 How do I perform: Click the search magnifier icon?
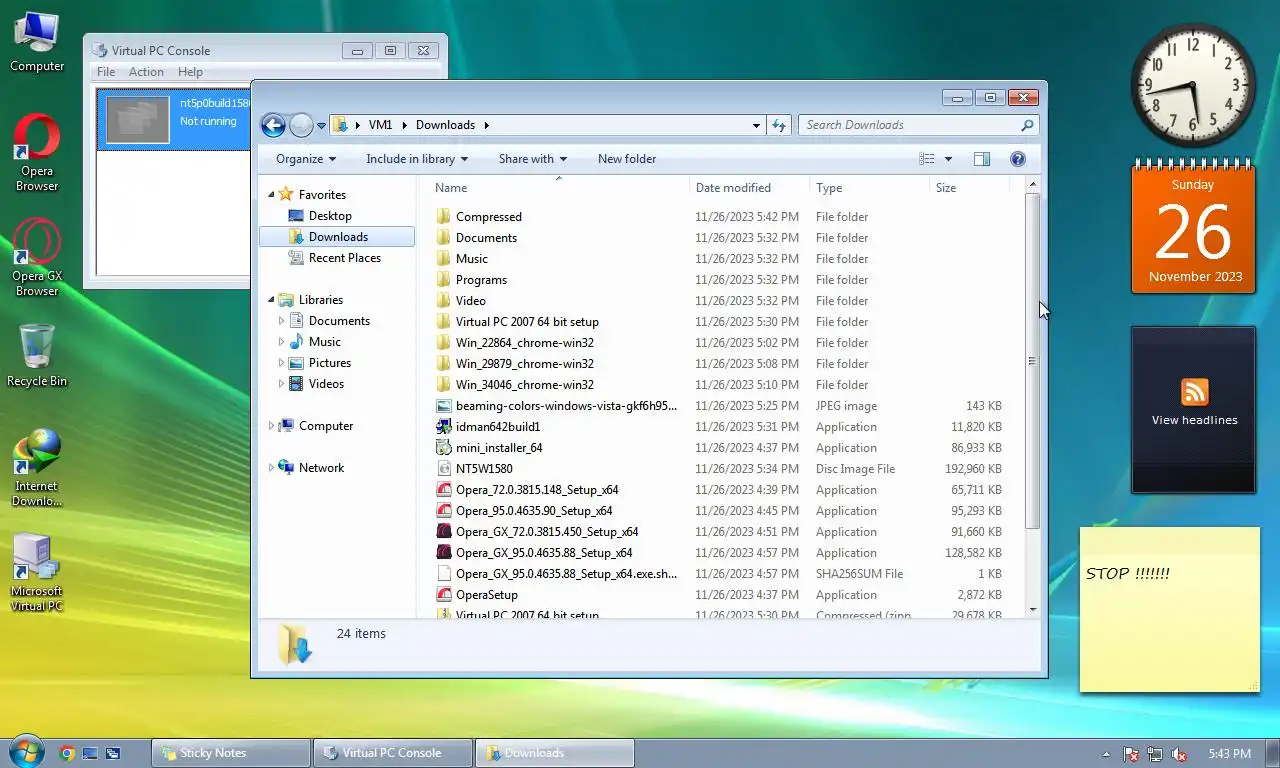[x=1027, y=125]
